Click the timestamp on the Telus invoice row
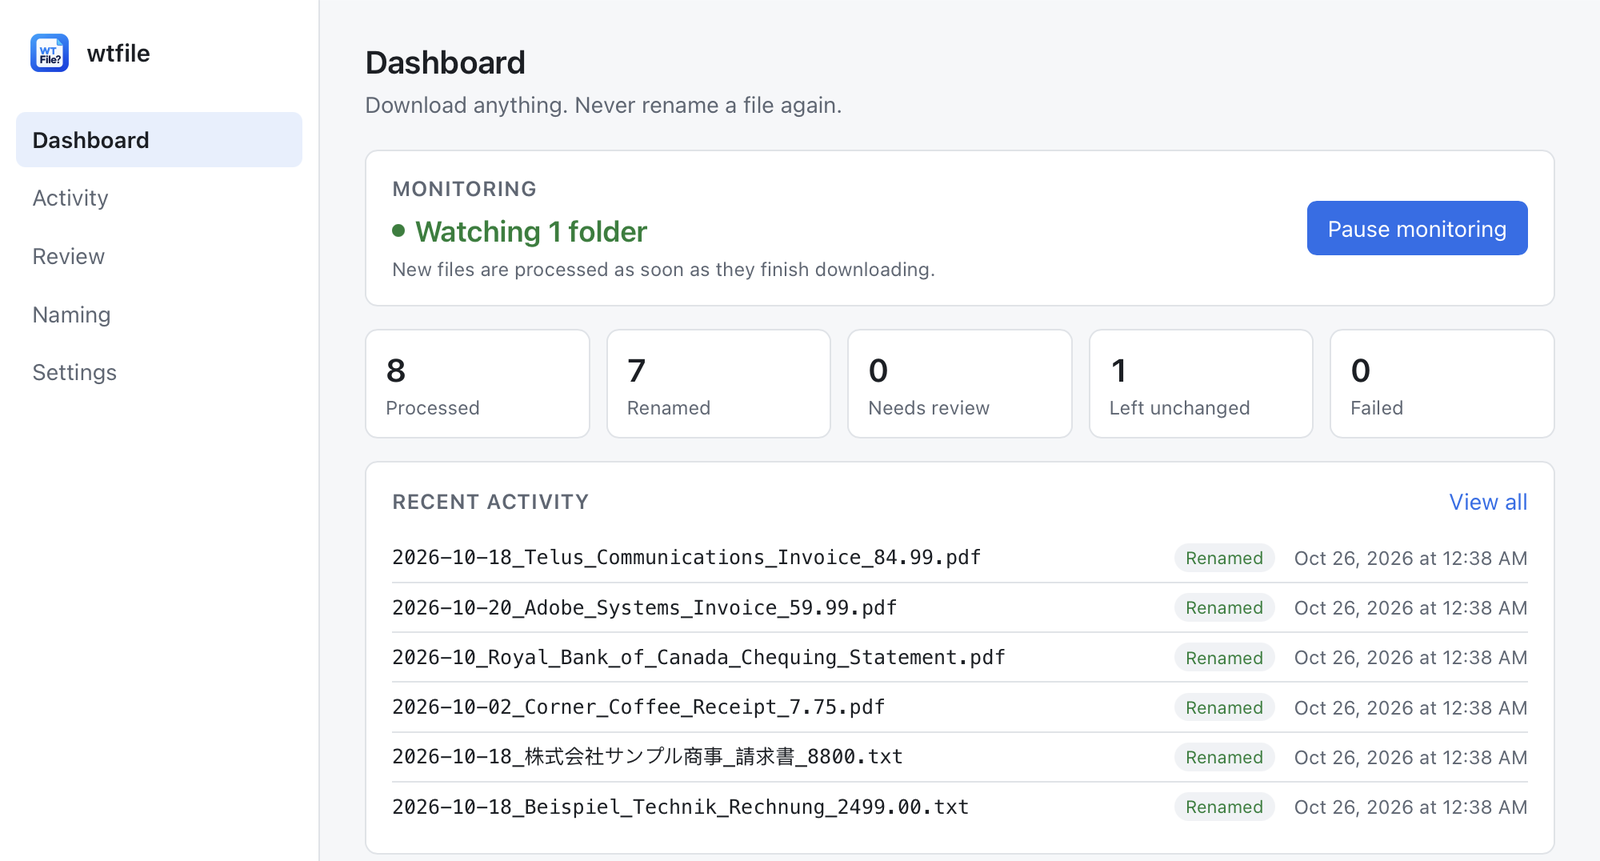1600x861 pixels. pyautogui.click(x=1411, y=558)
